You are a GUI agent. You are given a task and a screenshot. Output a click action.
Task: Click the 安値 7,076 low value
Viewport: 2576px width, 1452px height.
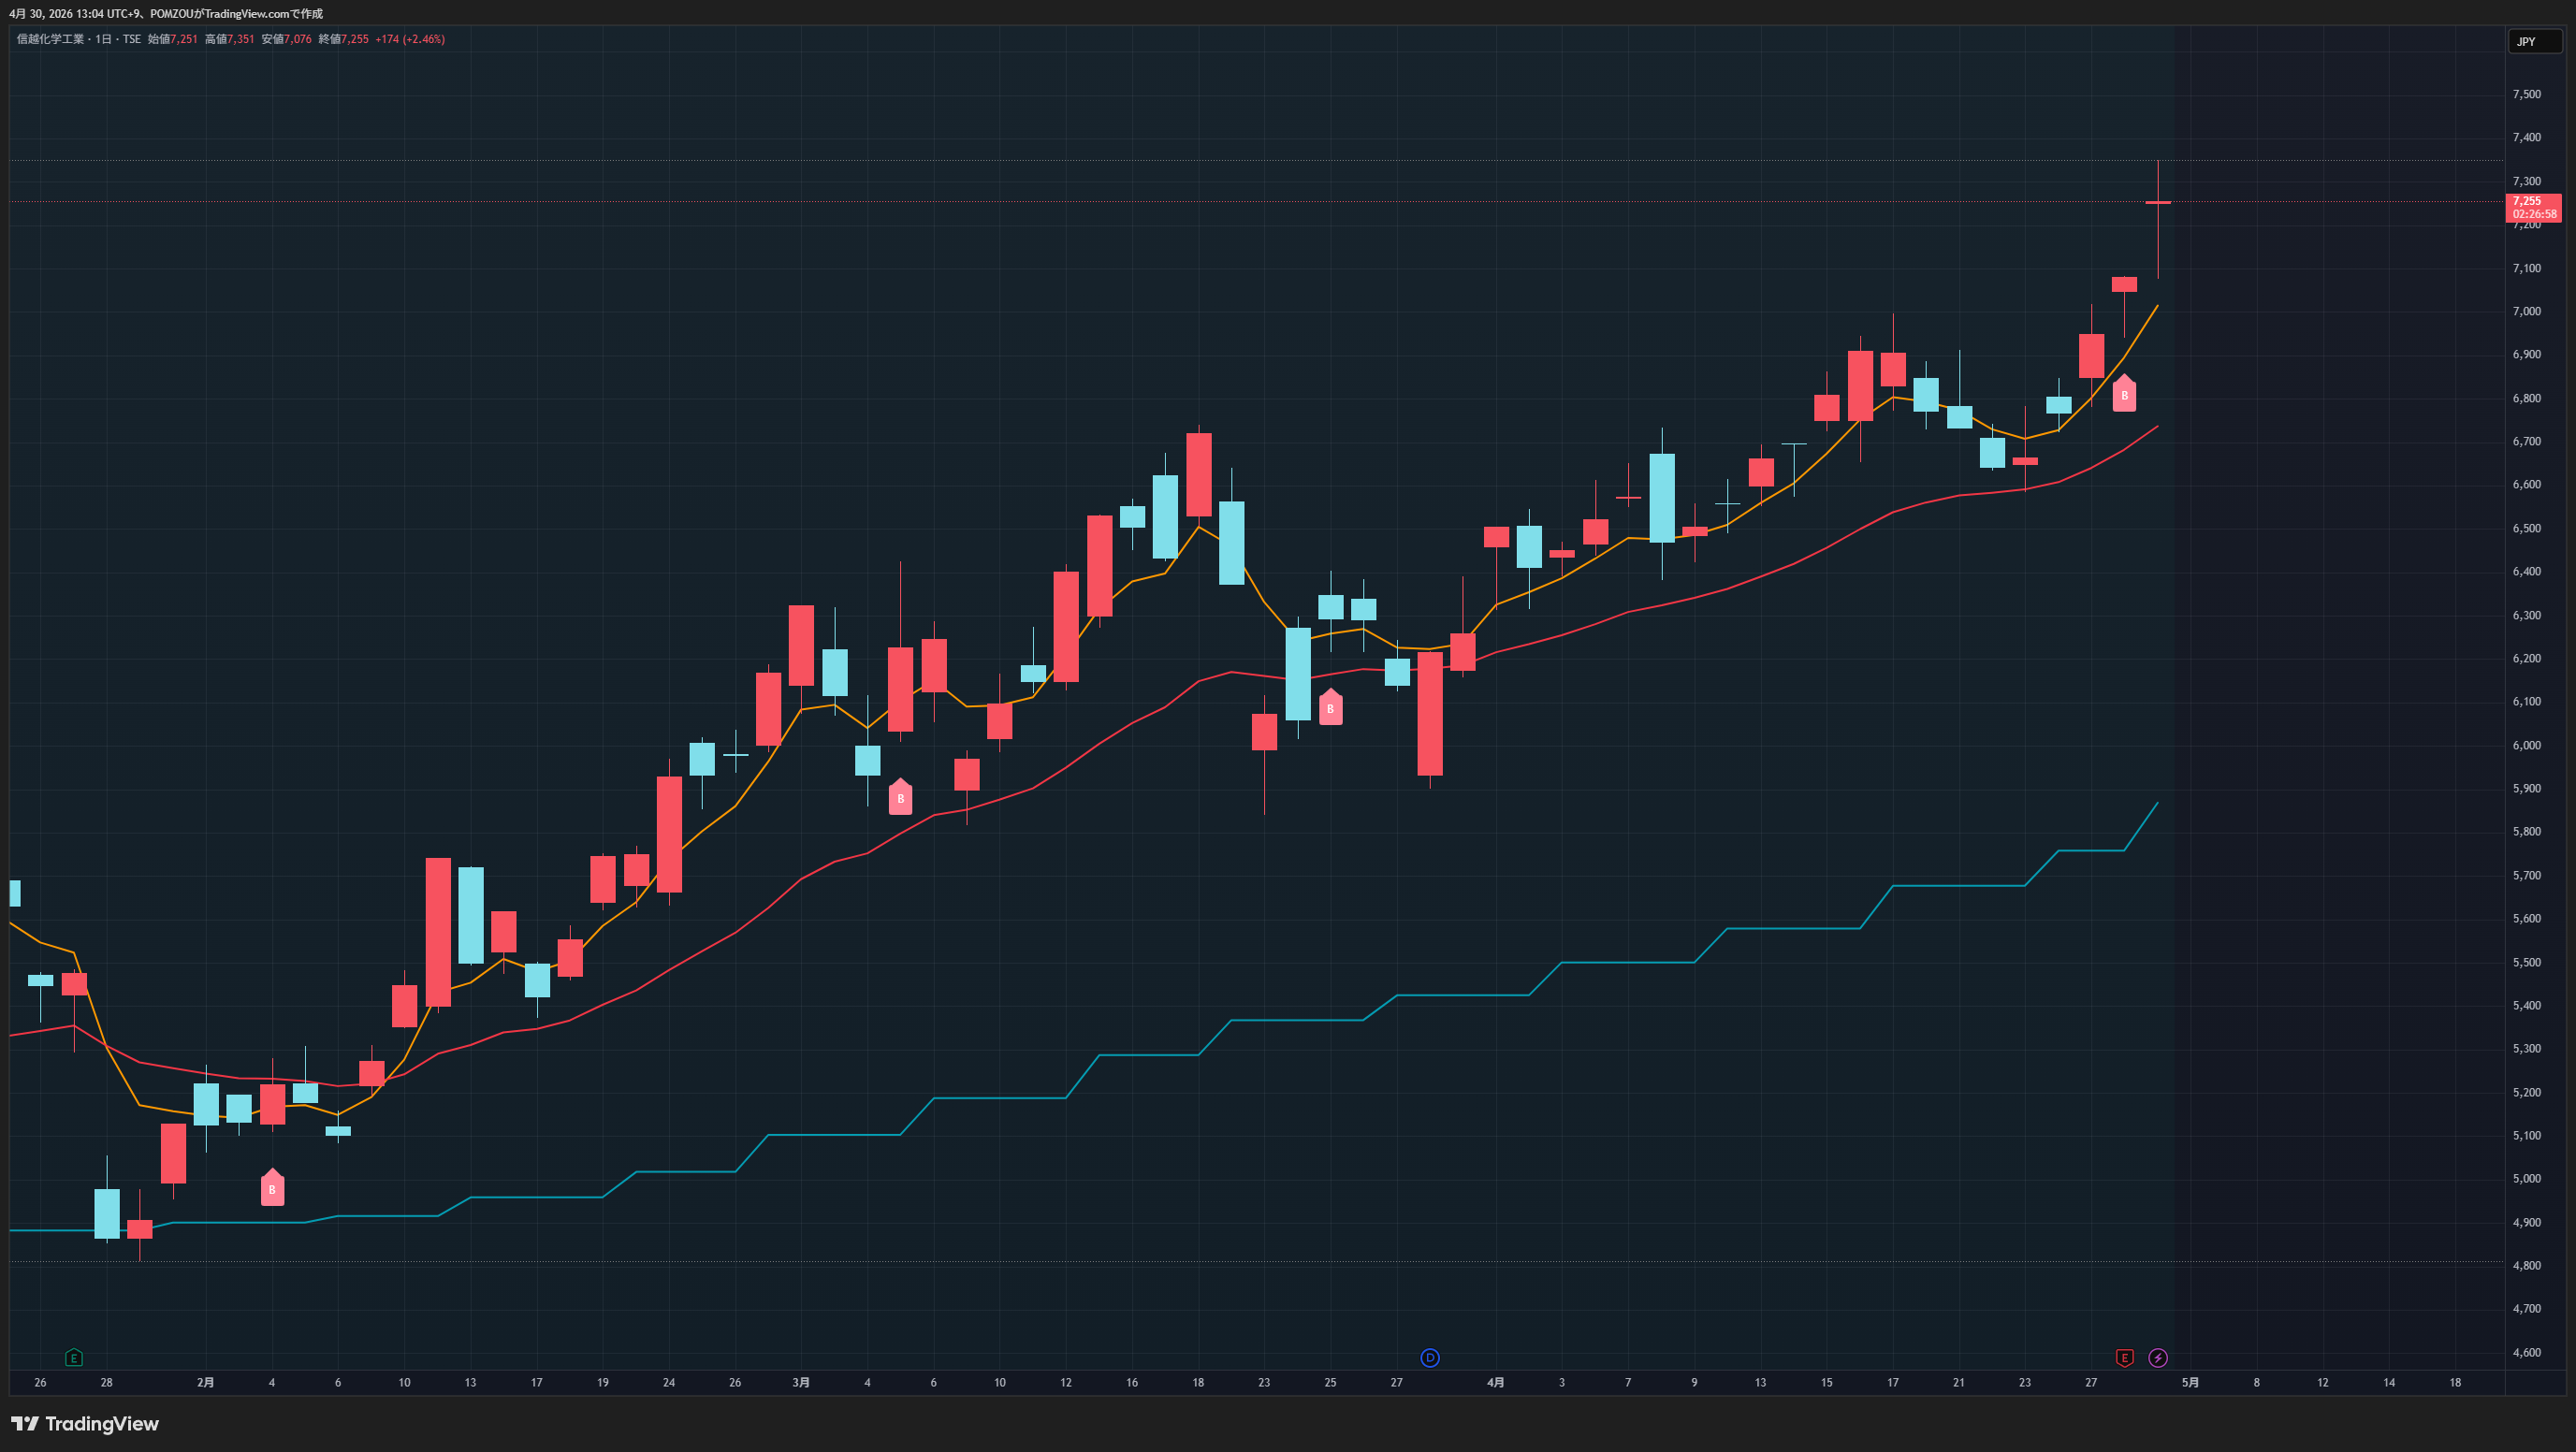pos(286,39)
